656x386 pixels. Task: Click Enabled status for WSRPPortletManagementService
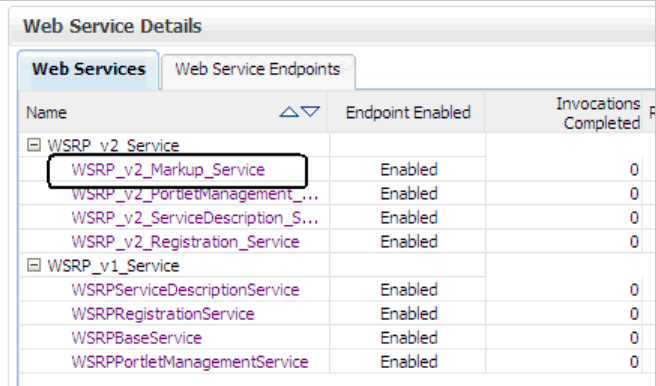click(409, 362)
